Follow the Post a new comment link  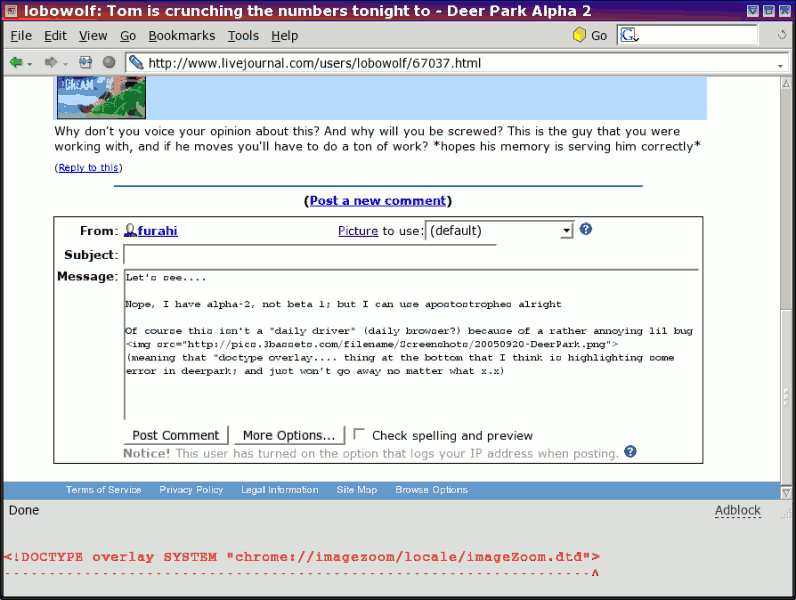(377, 201)
